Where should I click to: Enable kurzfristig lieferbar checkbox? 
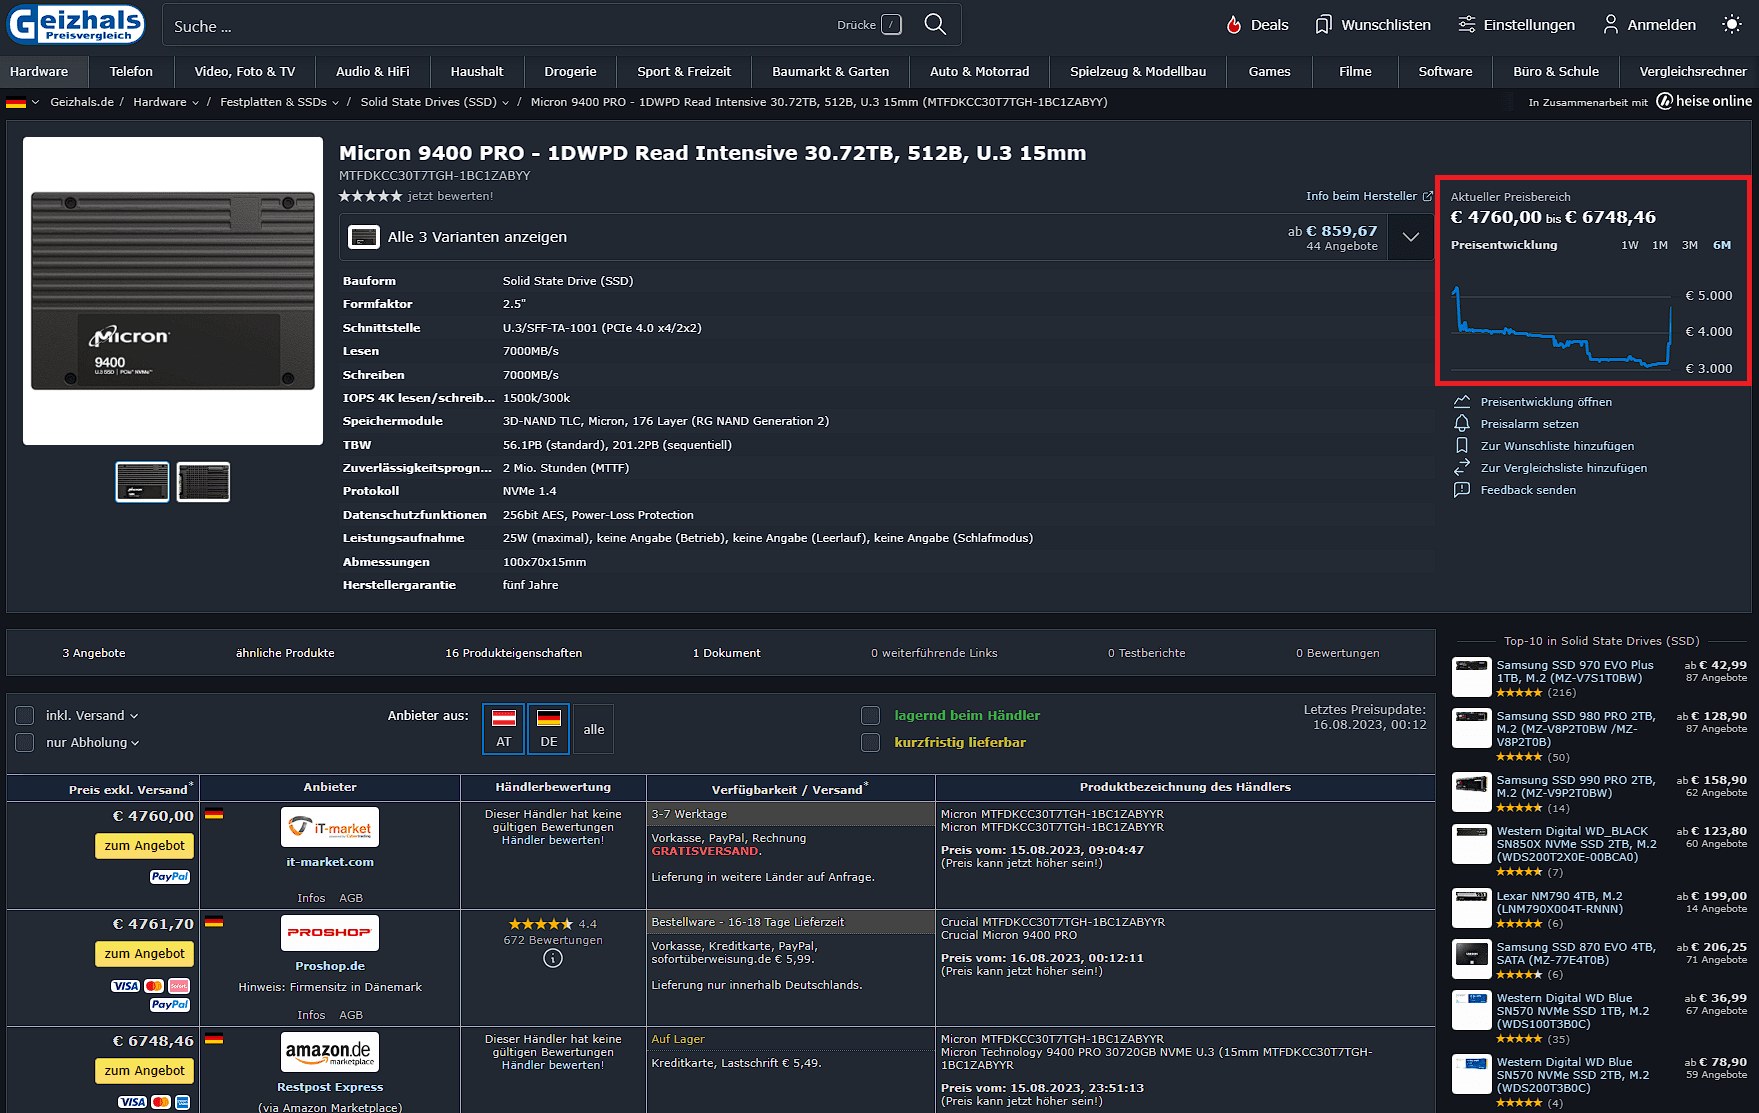click(x=871, y=743)
